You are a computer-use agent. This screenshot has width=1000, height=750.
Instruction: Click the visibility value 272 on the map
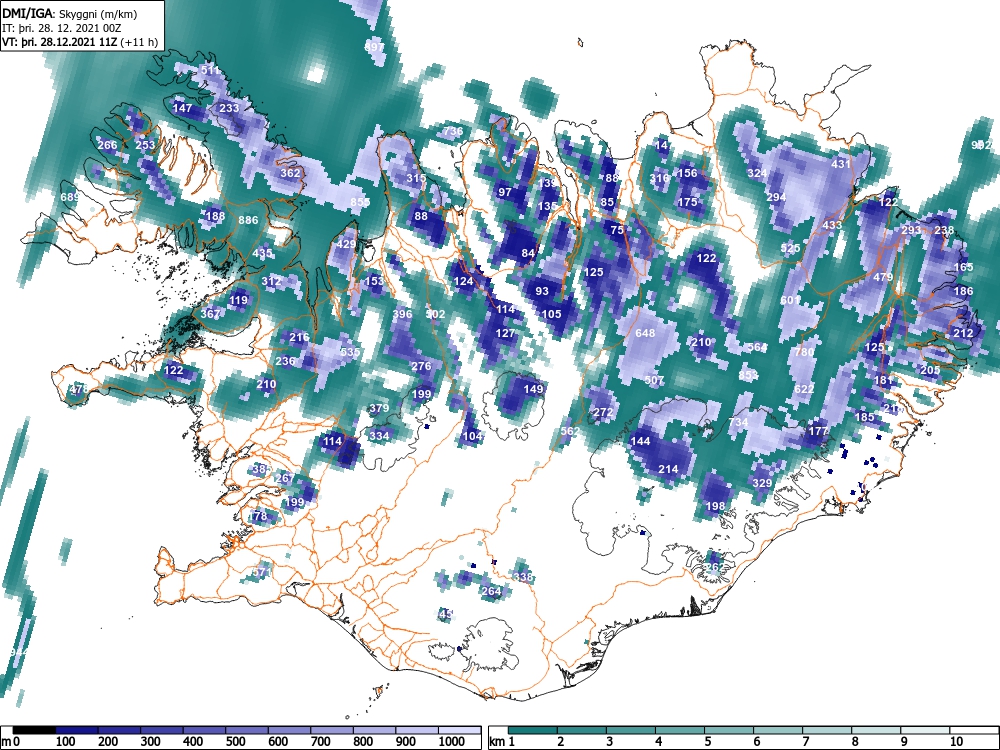tap(603, 413)
